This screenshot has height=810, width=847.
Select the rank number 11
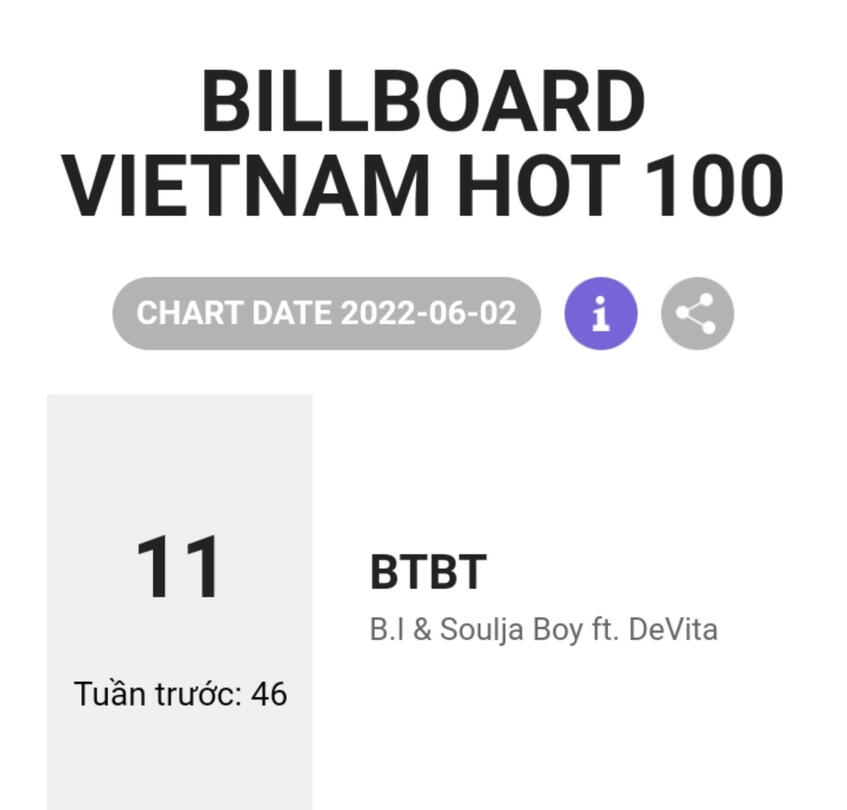179,568
